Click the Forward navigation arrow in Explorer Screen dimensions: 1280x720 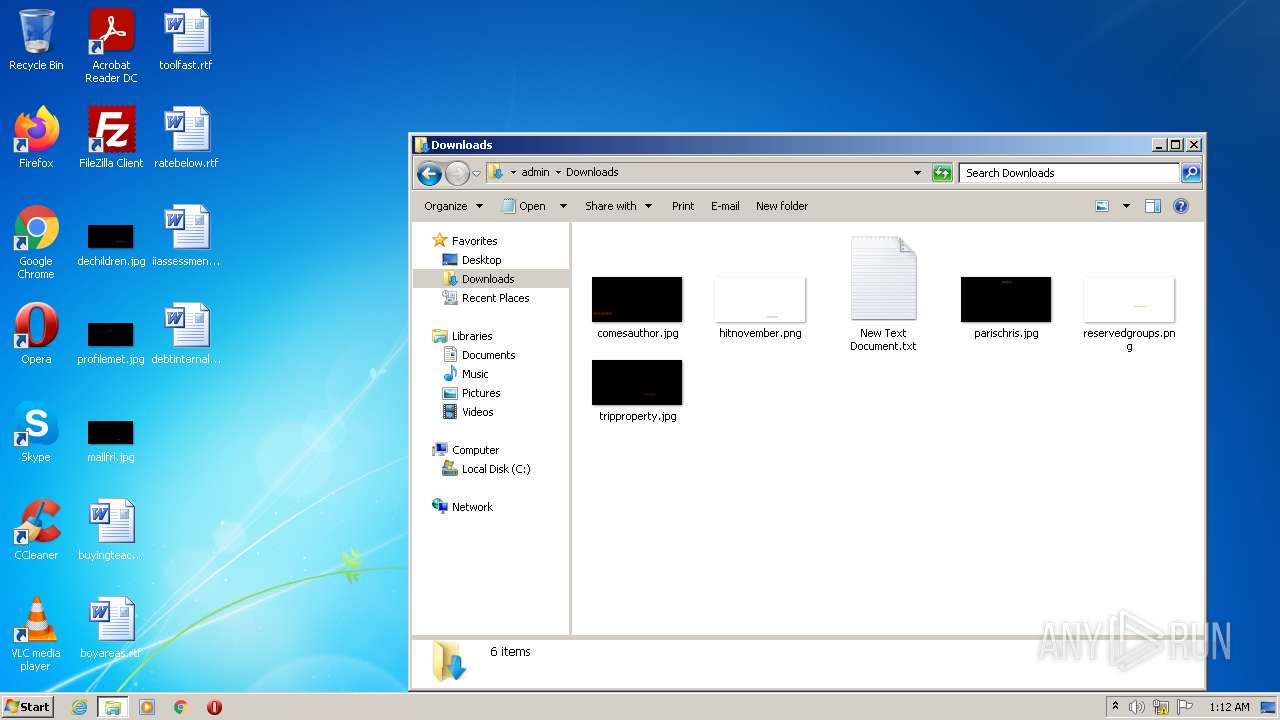click(x=457, y=173)
